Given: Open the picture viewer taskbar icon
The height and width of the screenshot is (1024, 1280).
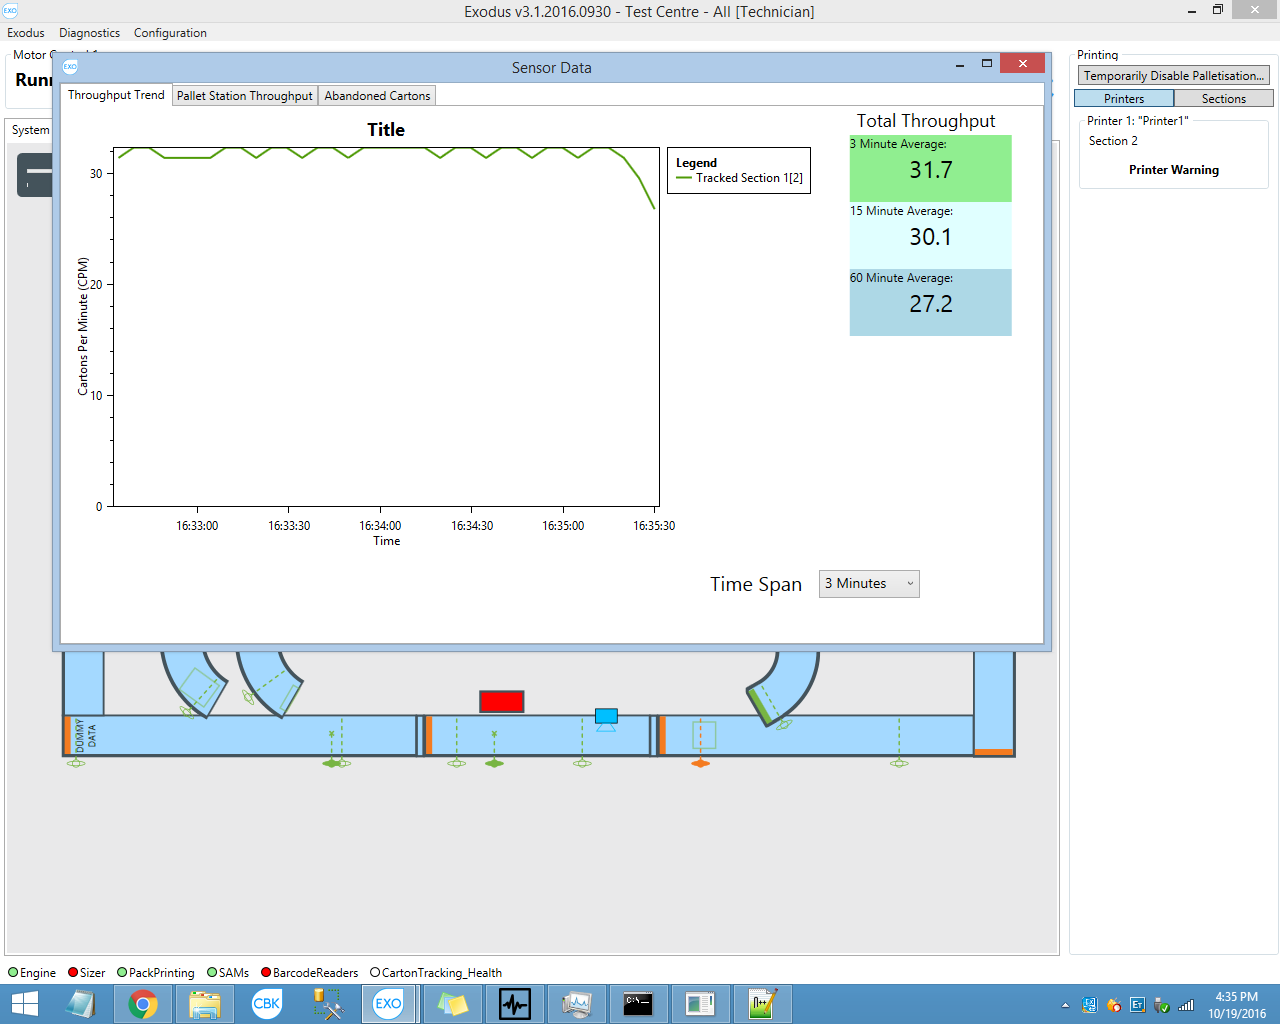Looking at the screenshot, I should click(x=577, y=1004).
